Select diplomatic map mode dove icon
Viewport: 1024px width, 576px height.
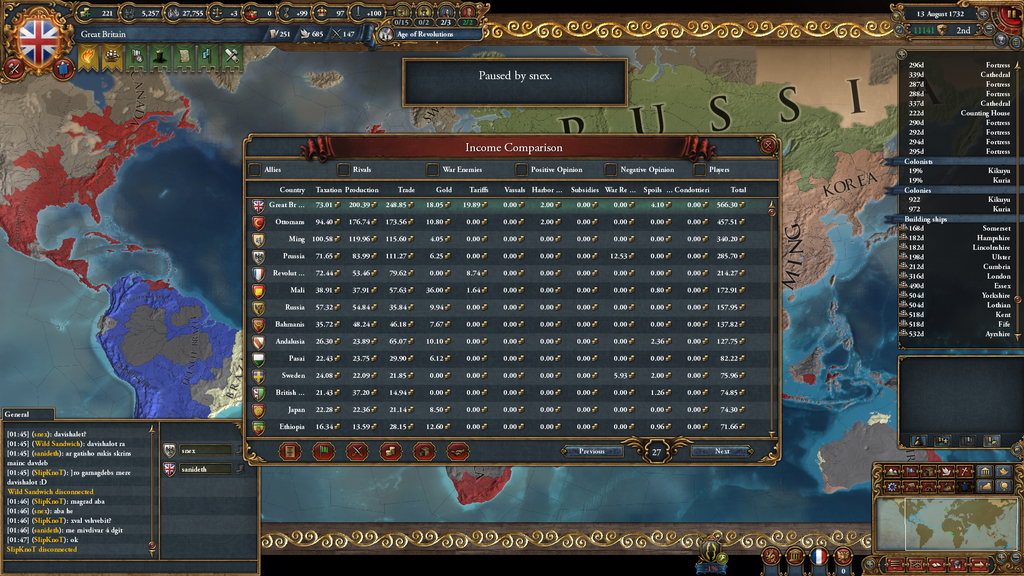[x=946, y=472]
